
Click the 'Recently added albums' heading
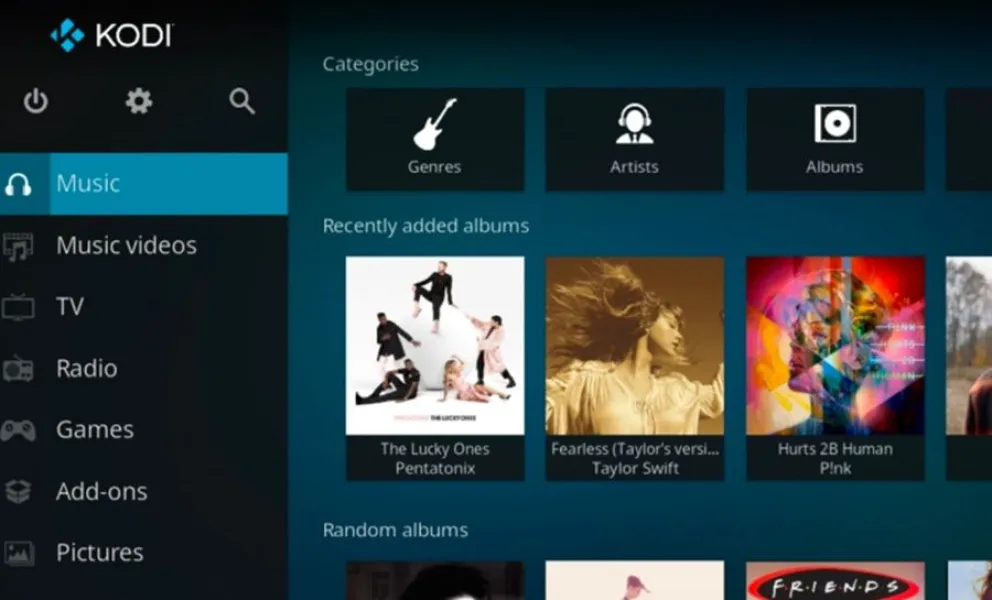coord(426,226)
